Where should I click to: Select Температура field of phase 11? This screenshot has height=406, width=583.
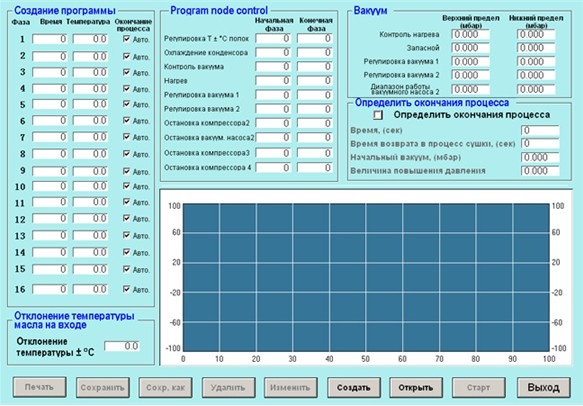[90, 202]
